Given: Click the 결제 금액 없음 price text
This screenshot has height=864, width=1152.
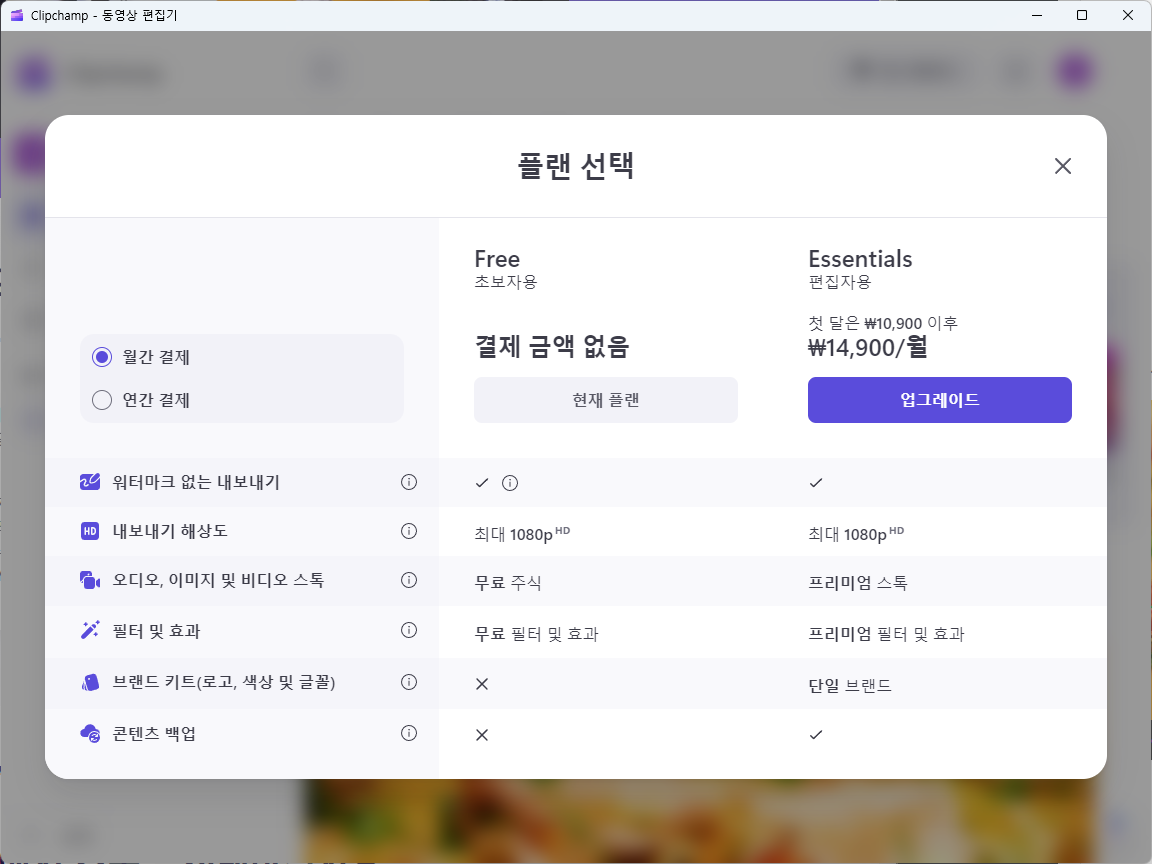Looking at the screenshot, I should pyautogui.click(x=552, y=347).
